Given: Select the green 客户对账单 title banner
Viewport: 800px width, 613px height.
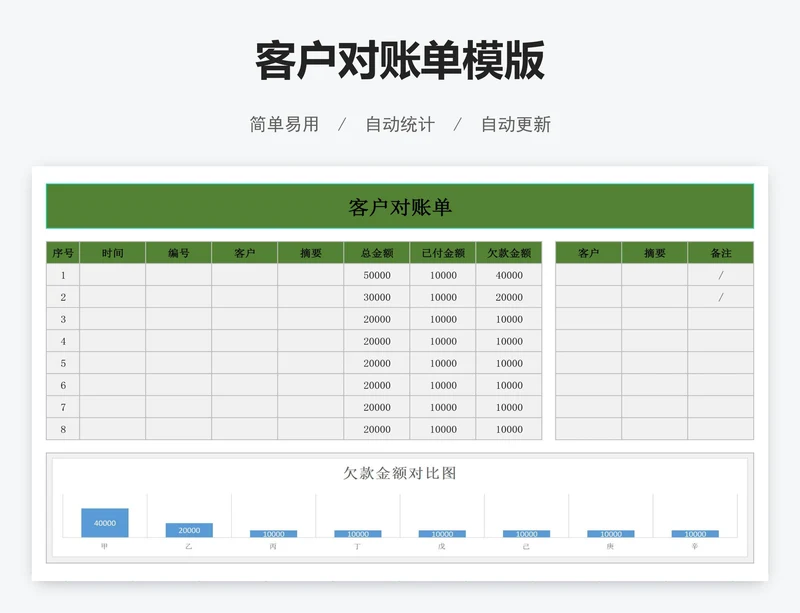Looking at the screenshot, I should pos(400,206).
